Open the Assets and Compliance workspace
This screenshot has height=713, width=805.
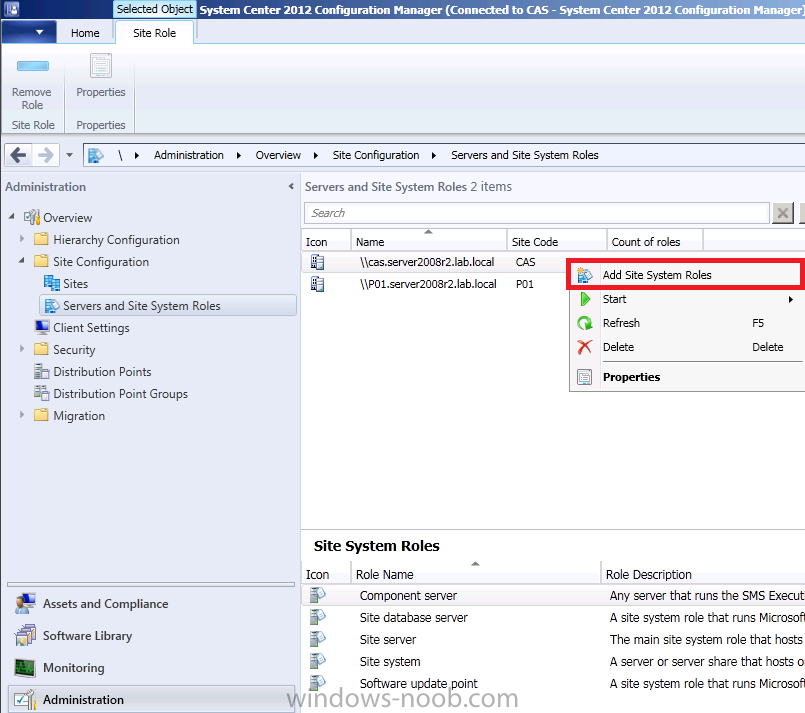click(x=151, y=604)
